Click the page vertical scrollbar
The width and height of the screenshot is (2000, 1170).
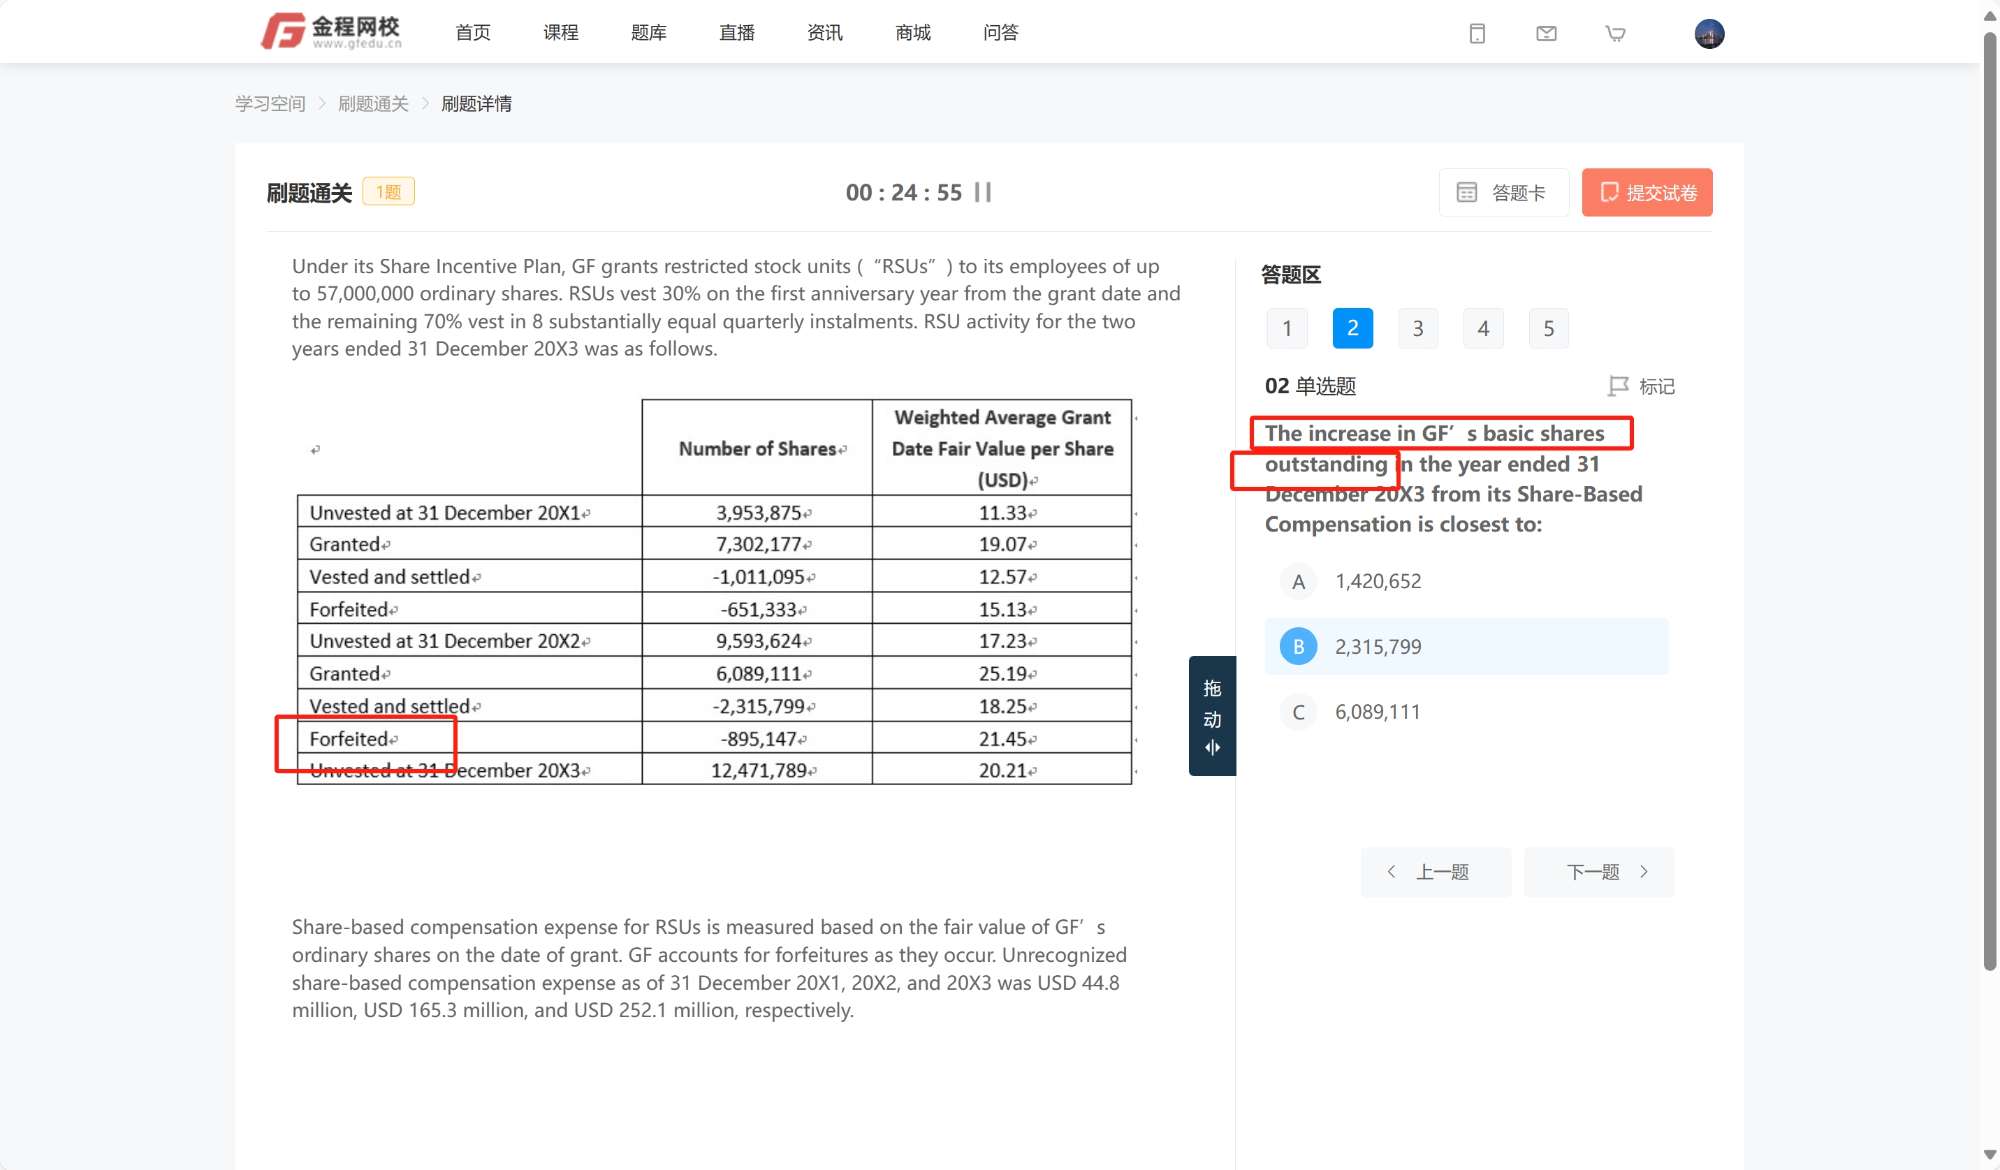tap(1989, 500)
